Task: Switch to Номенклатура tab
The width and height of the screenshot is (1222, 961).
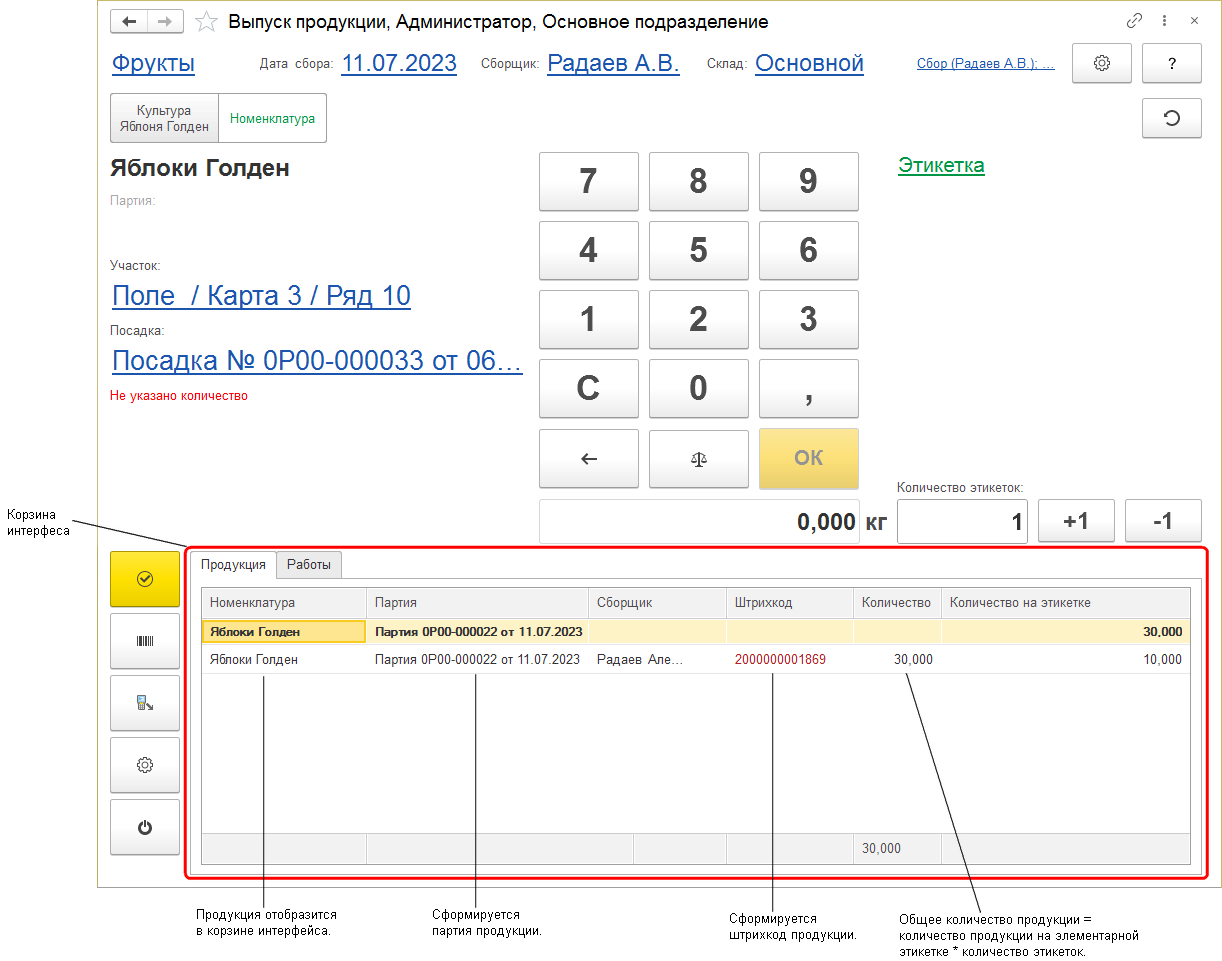Action: [x=272, y=119]
